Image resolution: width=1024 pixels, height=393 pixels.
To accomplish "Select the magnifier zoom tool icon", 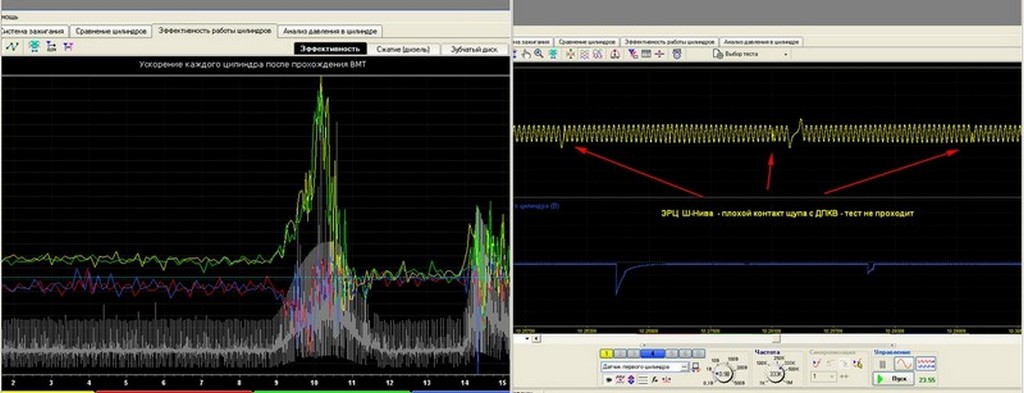I will coord(539,54).
